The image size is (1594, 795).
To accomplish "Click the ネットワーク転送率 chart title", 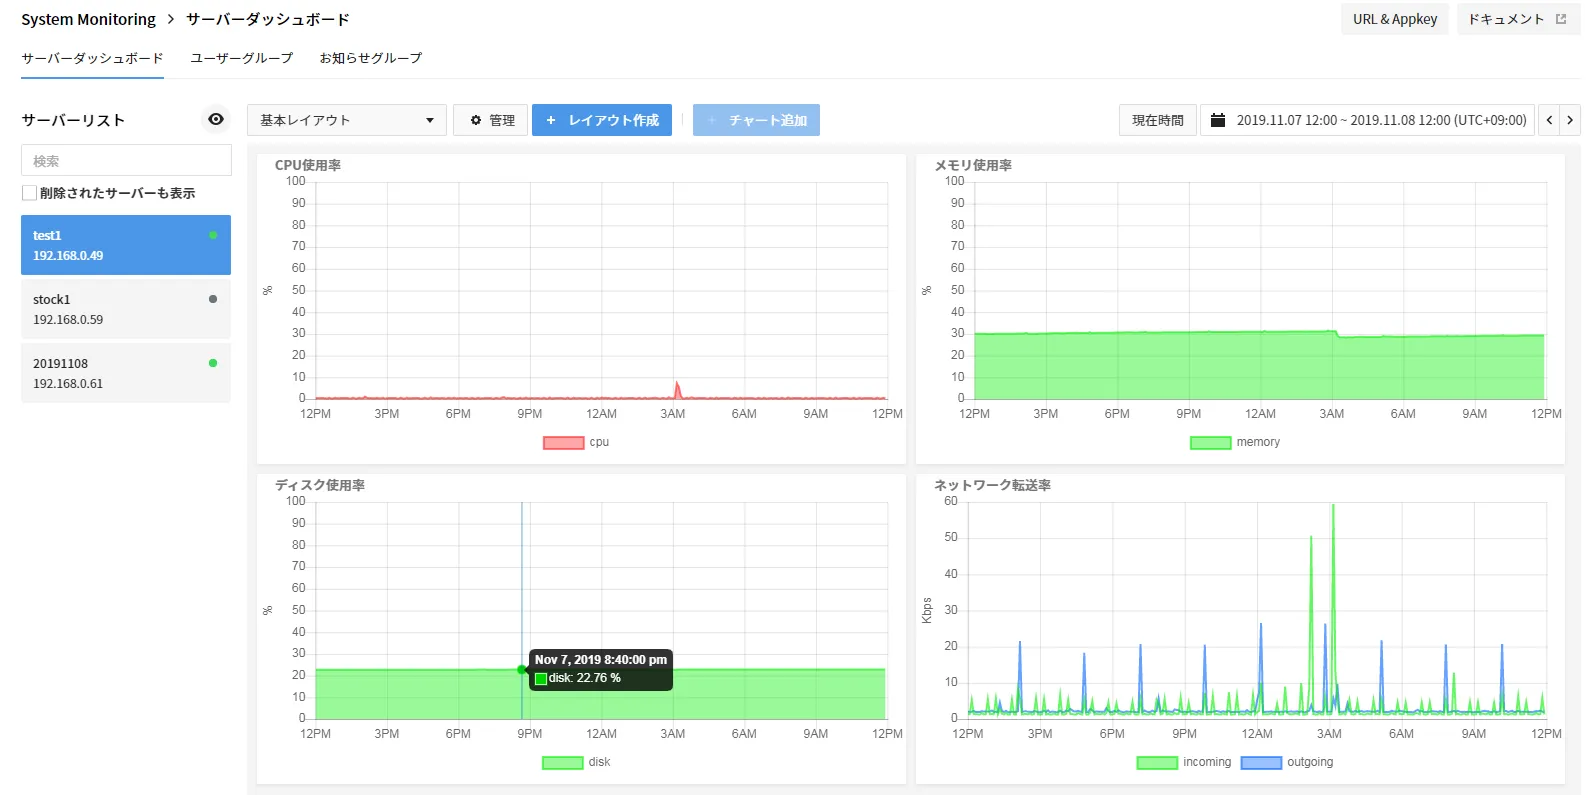I will [992, 485].
